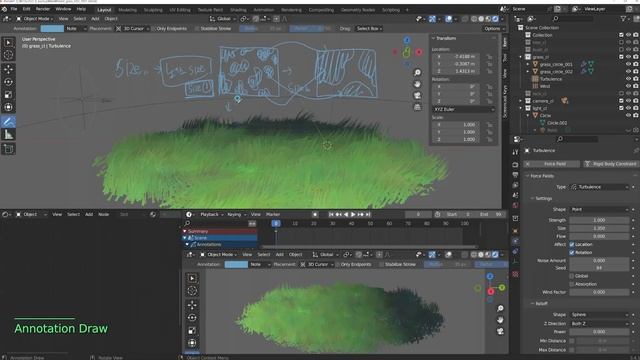The width and height of the screenshot is (640, 360).
Task: Switch to Modeling workspace tab
Action: [127, 10]
